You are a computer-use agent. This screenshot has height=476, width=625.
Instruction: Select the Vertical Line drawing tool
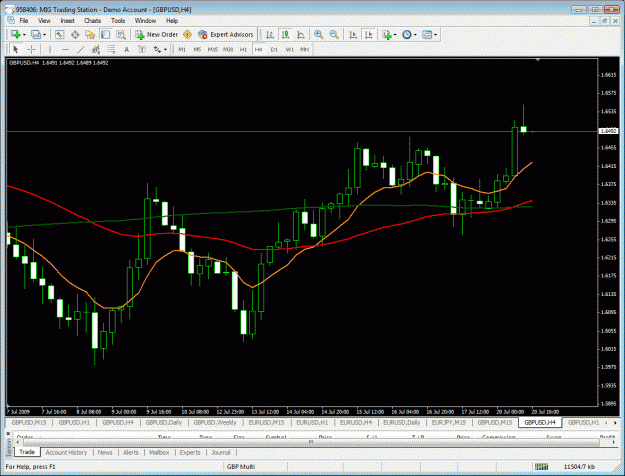50,49
